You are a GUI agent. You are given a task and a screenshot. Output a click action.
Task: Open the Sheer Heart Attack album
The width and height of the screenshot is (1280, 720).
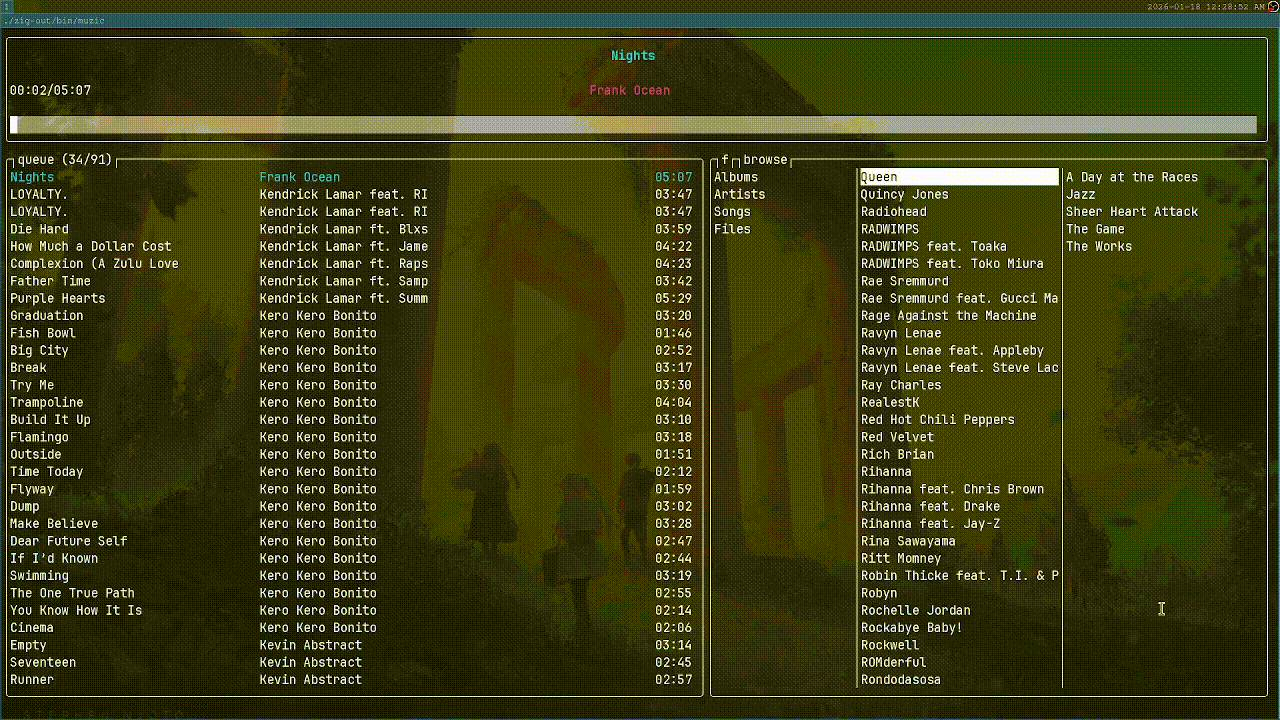click(1131, 212)
